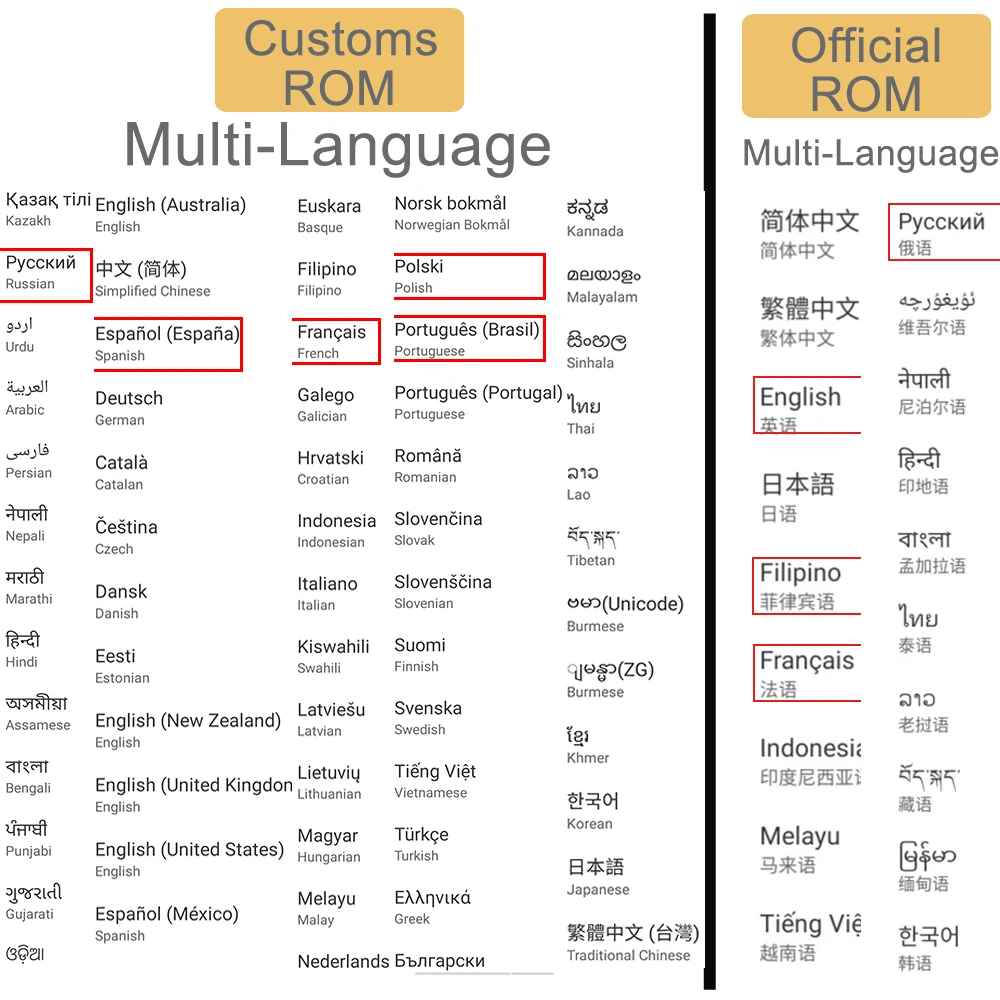The width and height of the screenshot is (1000, 1000).
Task: Select Svenska Swedish language
Action: pyautogui.click(x=428, y=718)
